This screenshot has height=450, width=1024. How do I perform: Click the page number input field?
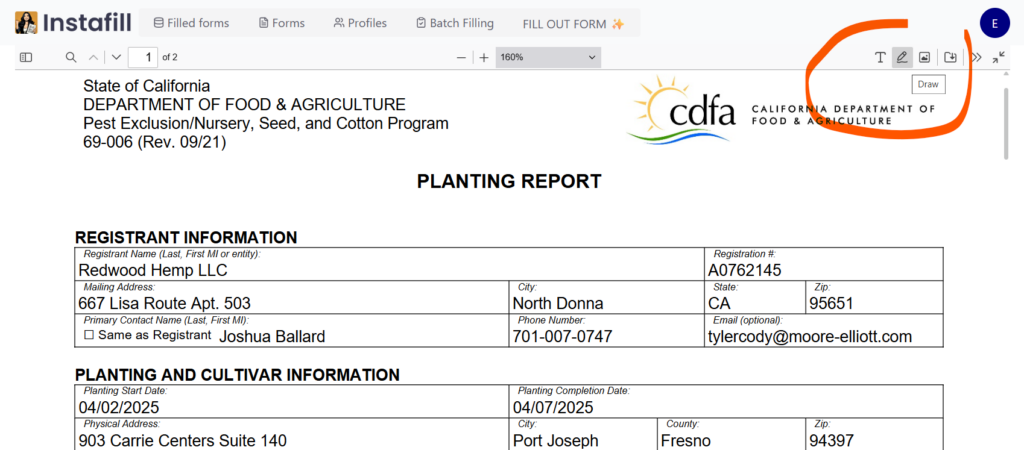[x=143, y=57]
